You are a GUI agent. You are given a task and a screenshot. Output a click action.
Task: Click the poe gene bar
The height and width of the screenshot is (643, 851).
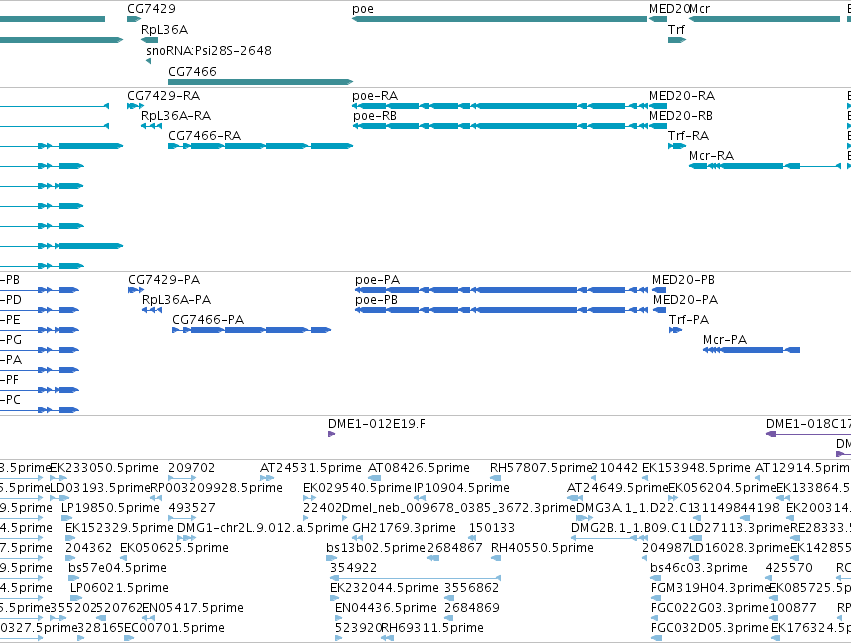499,19
